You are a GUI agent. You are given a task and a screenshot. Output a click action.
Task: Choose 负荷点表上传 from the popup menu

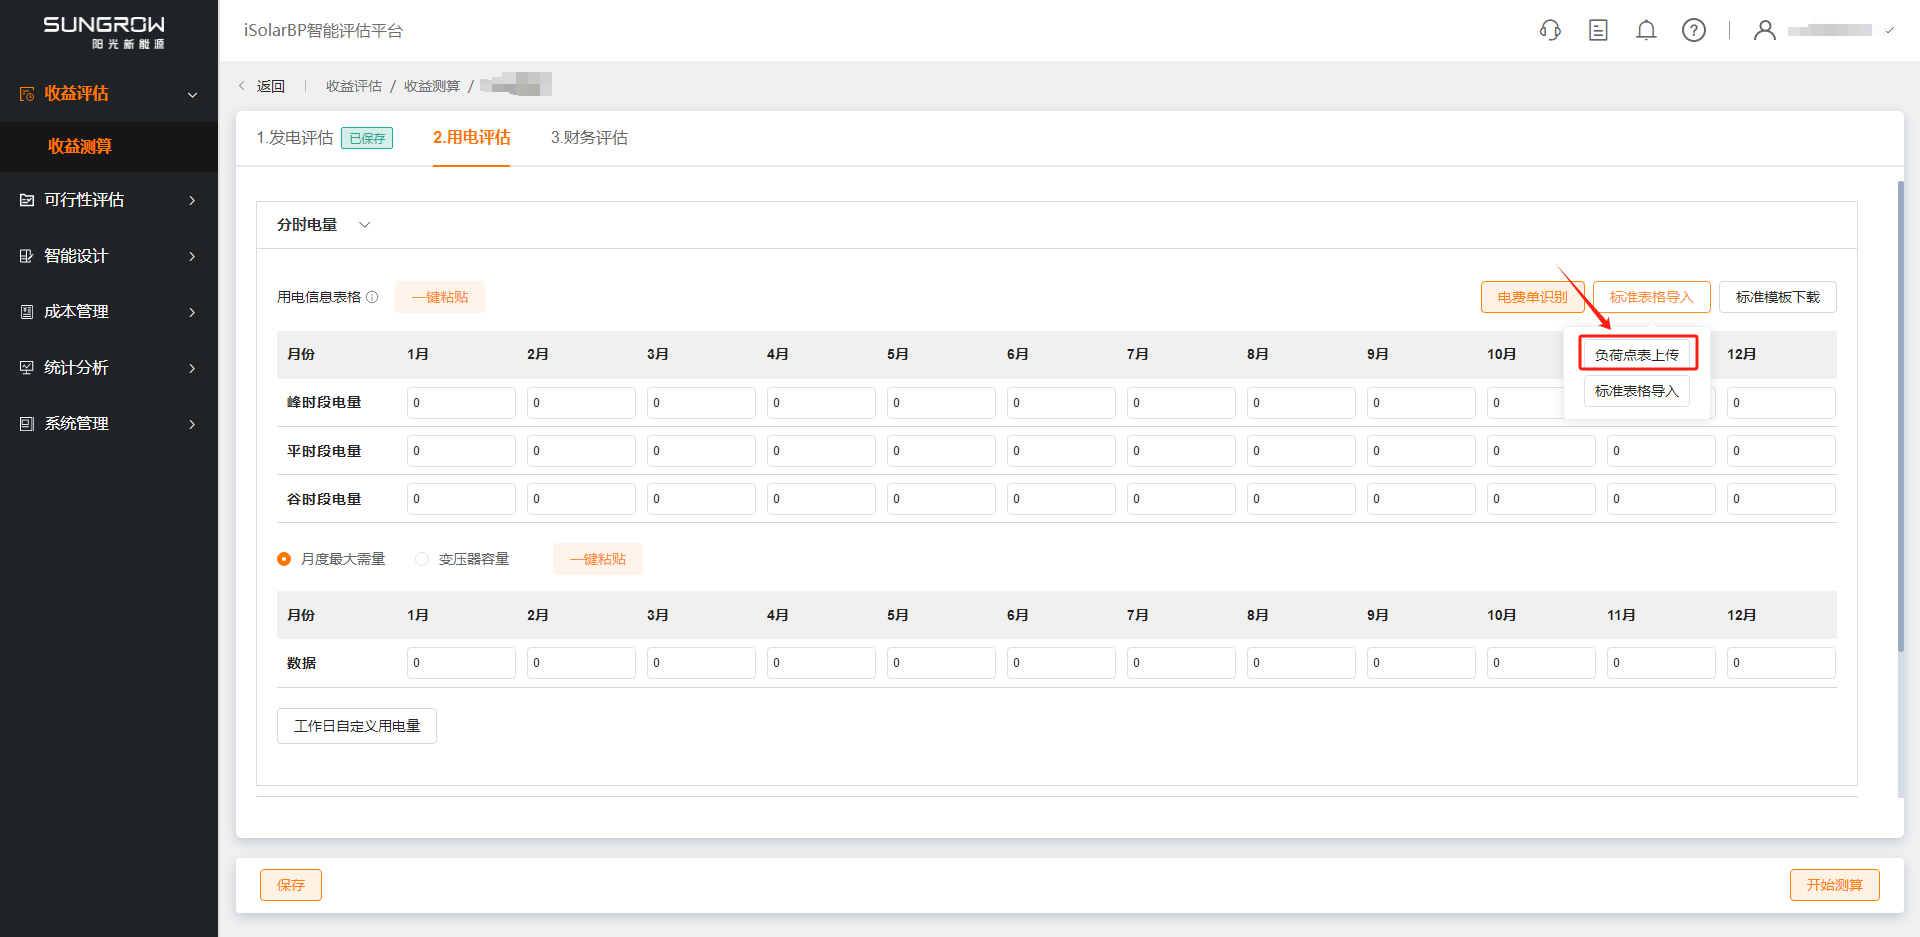[1637, 354]
